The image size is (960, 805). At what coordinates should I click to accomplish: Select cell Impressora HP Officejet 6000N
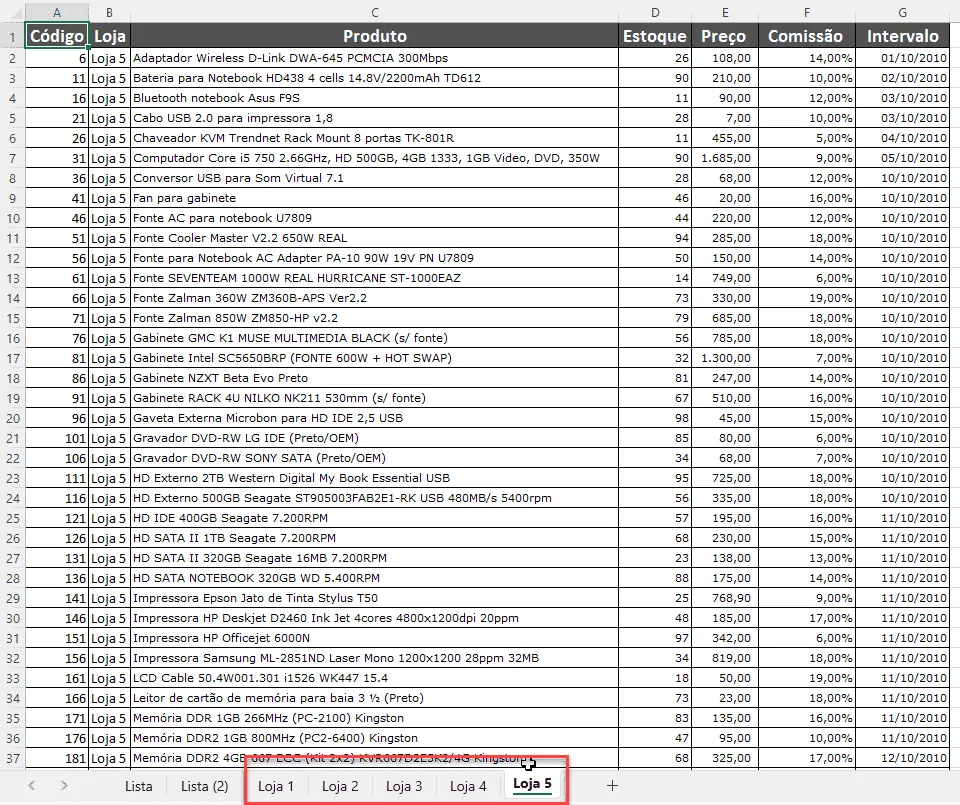375,638
